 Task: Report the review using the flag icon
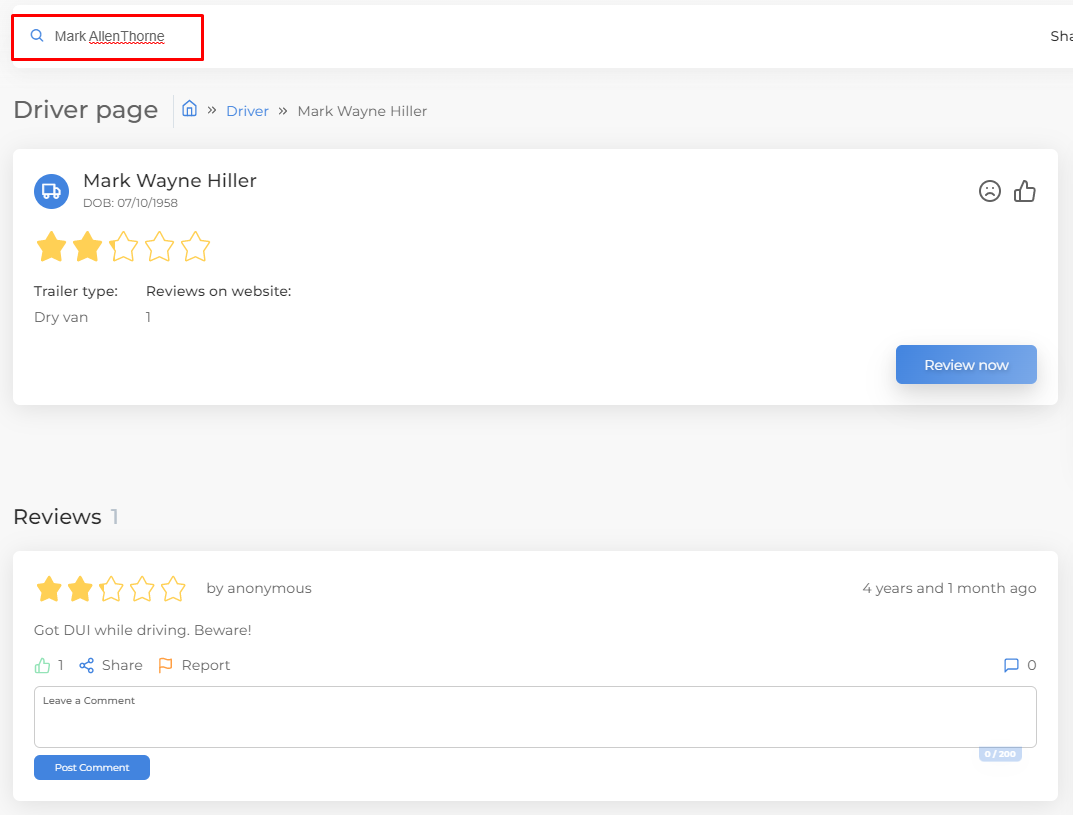click(166, 665)
